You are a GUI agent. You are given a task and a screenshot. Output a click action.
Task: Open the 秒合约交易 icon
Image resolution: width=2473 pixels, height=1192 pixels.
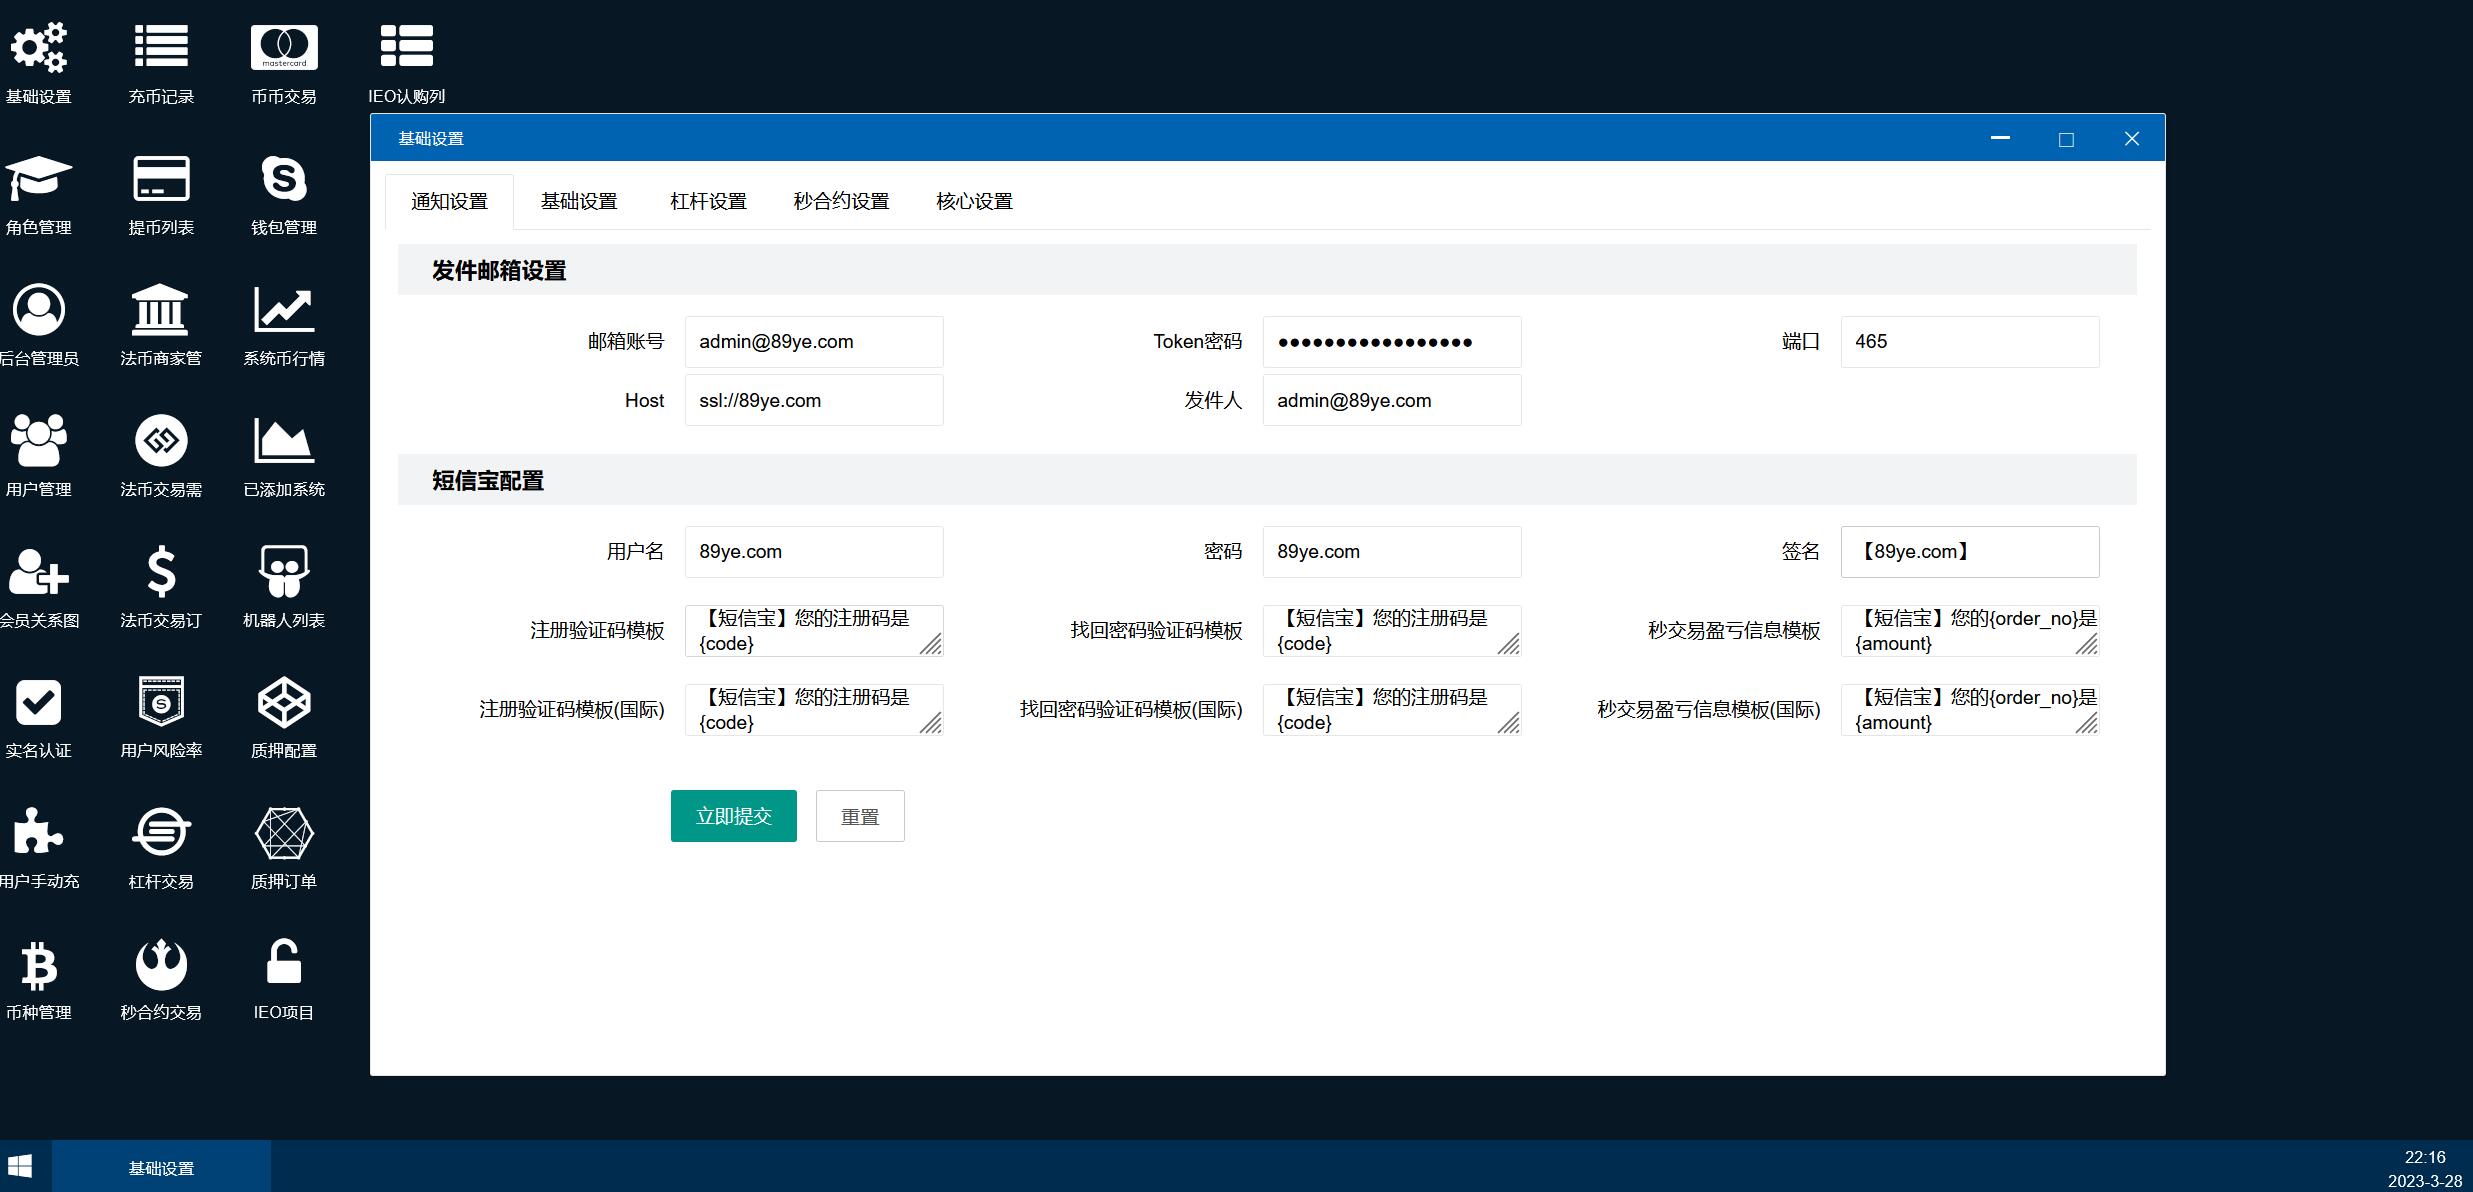pyautogui.click(x=161, y=965)
